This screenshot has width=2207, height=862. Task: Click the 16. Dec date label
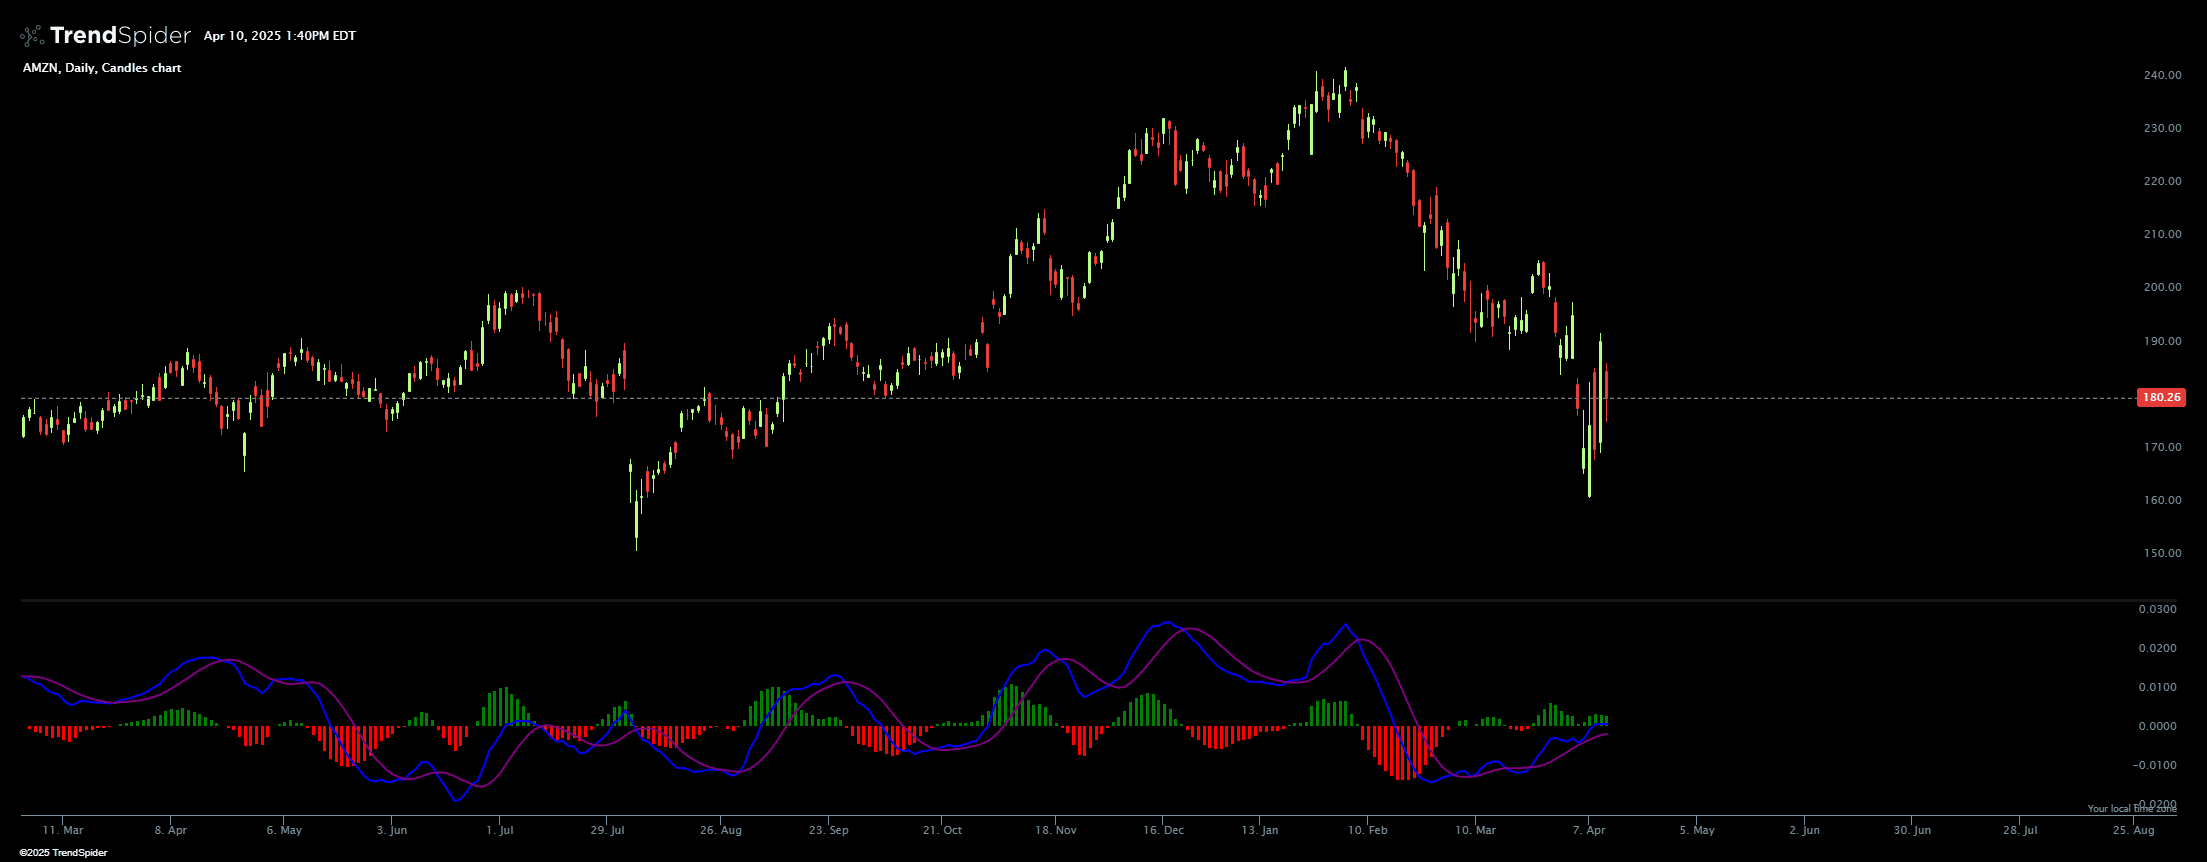coord(1164,830)
